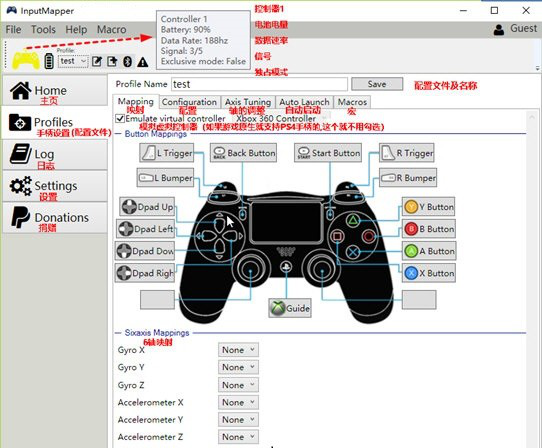Click the A Button mapping

tap(429, 251)
